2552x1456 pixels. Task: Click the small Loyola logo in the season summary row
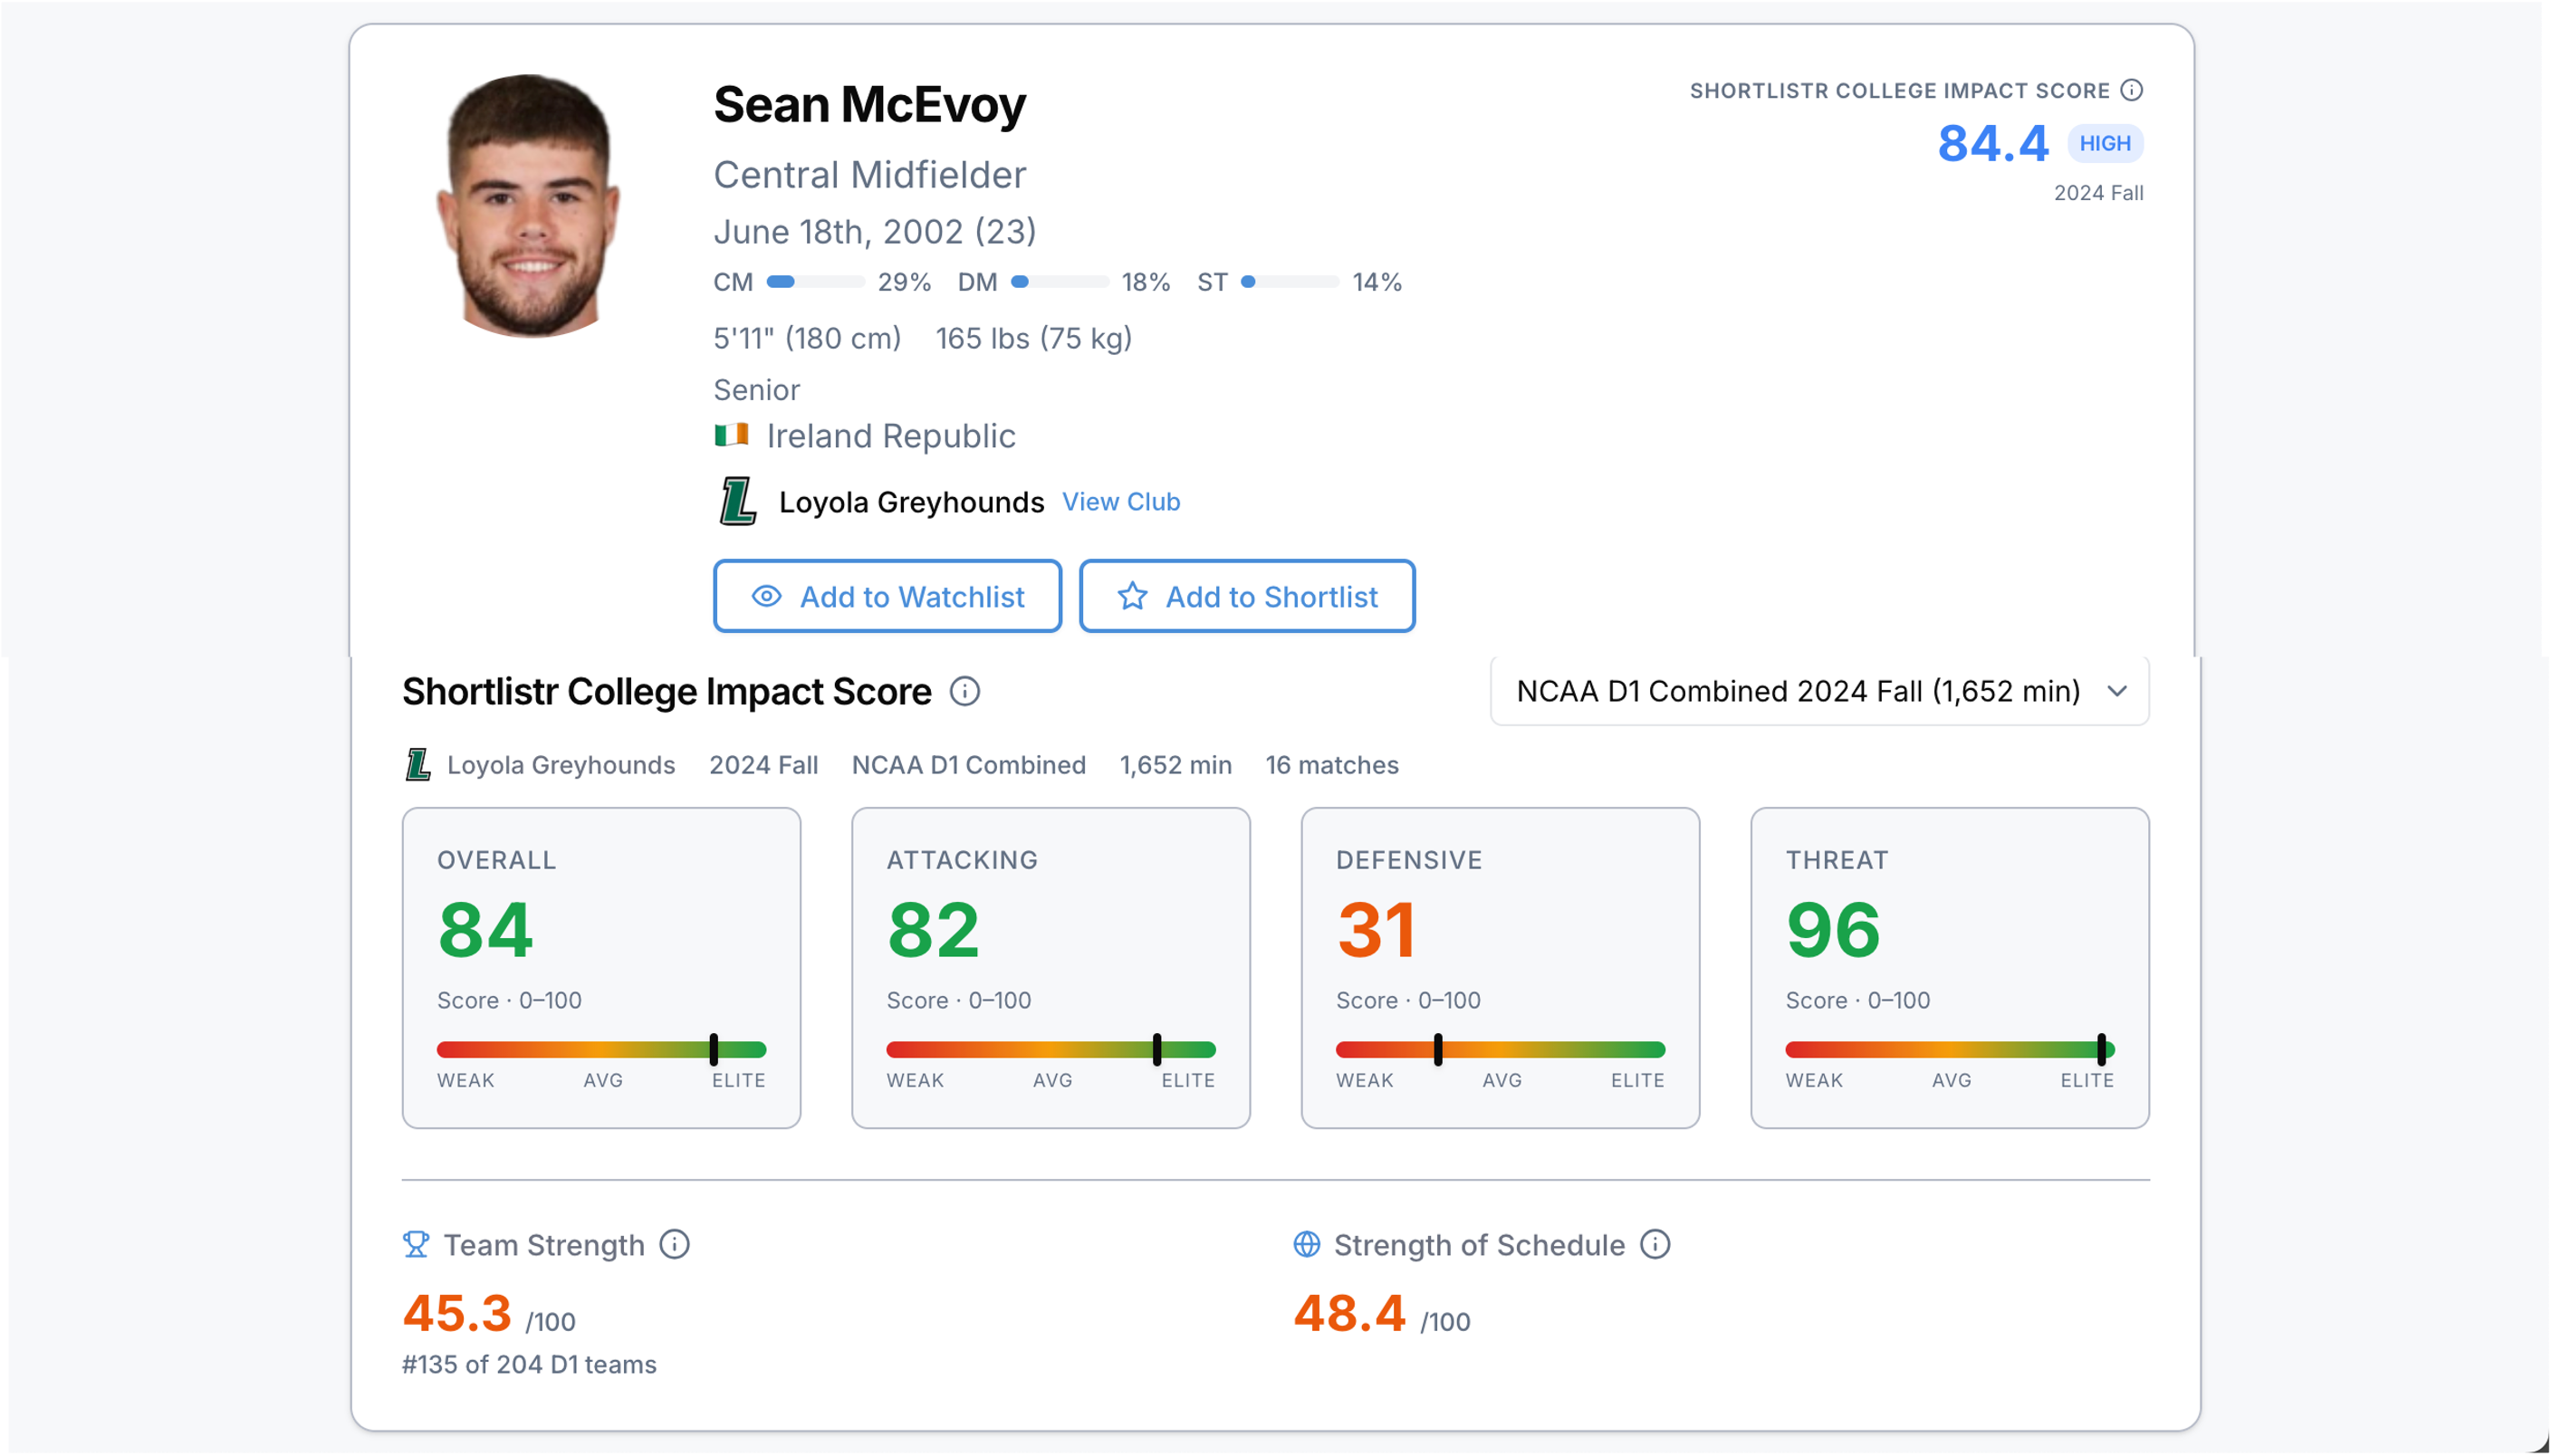(x=418, y=765)
